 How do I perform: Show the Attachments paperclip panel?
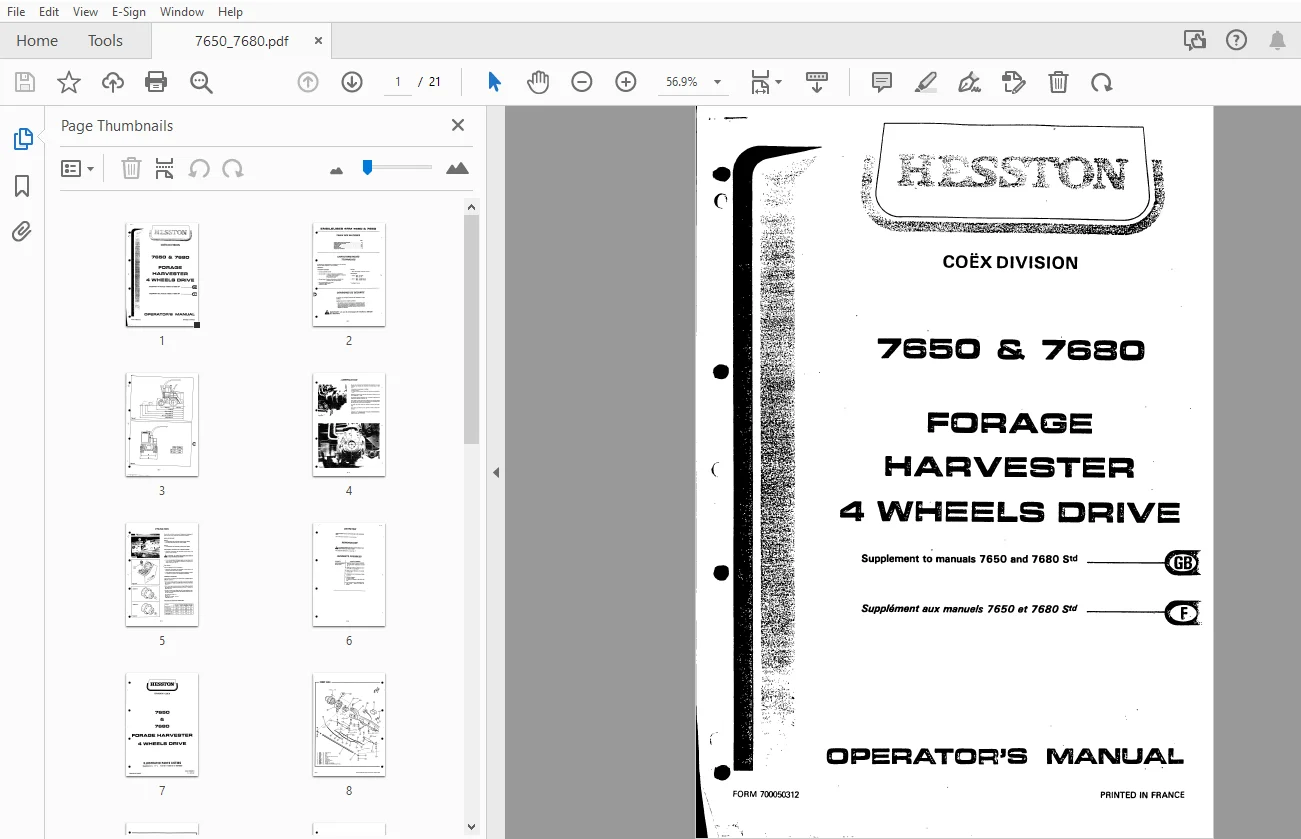(22, 232)
